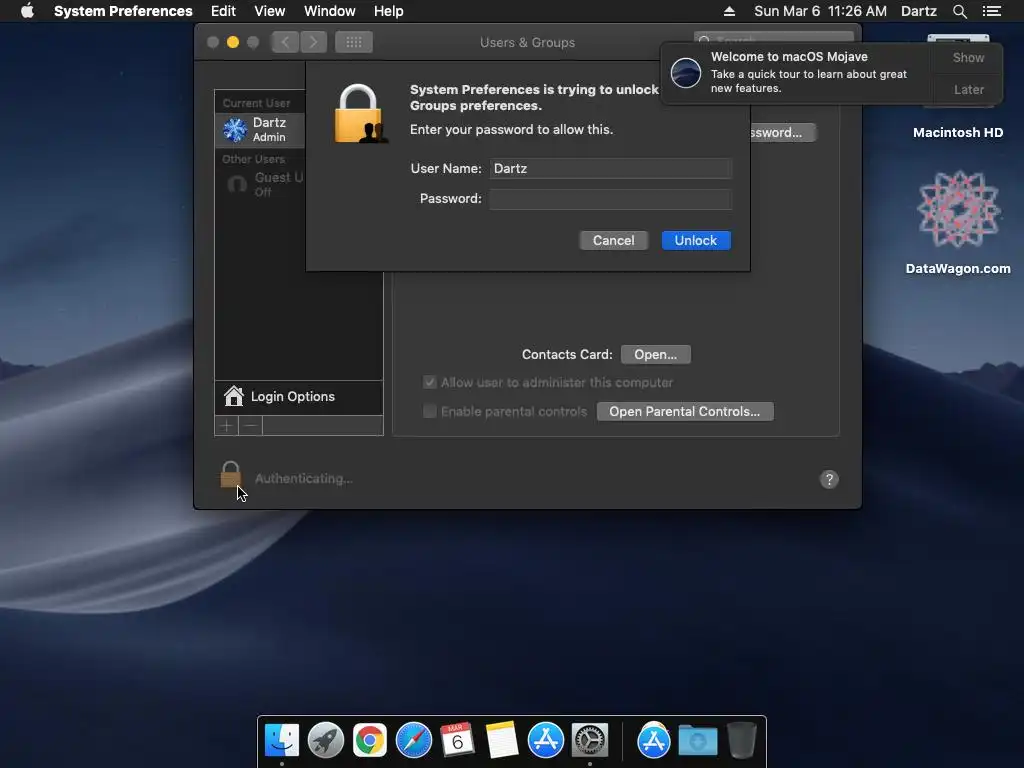Open Launchpad rocket icon in Dock

[x=325, y=740]
